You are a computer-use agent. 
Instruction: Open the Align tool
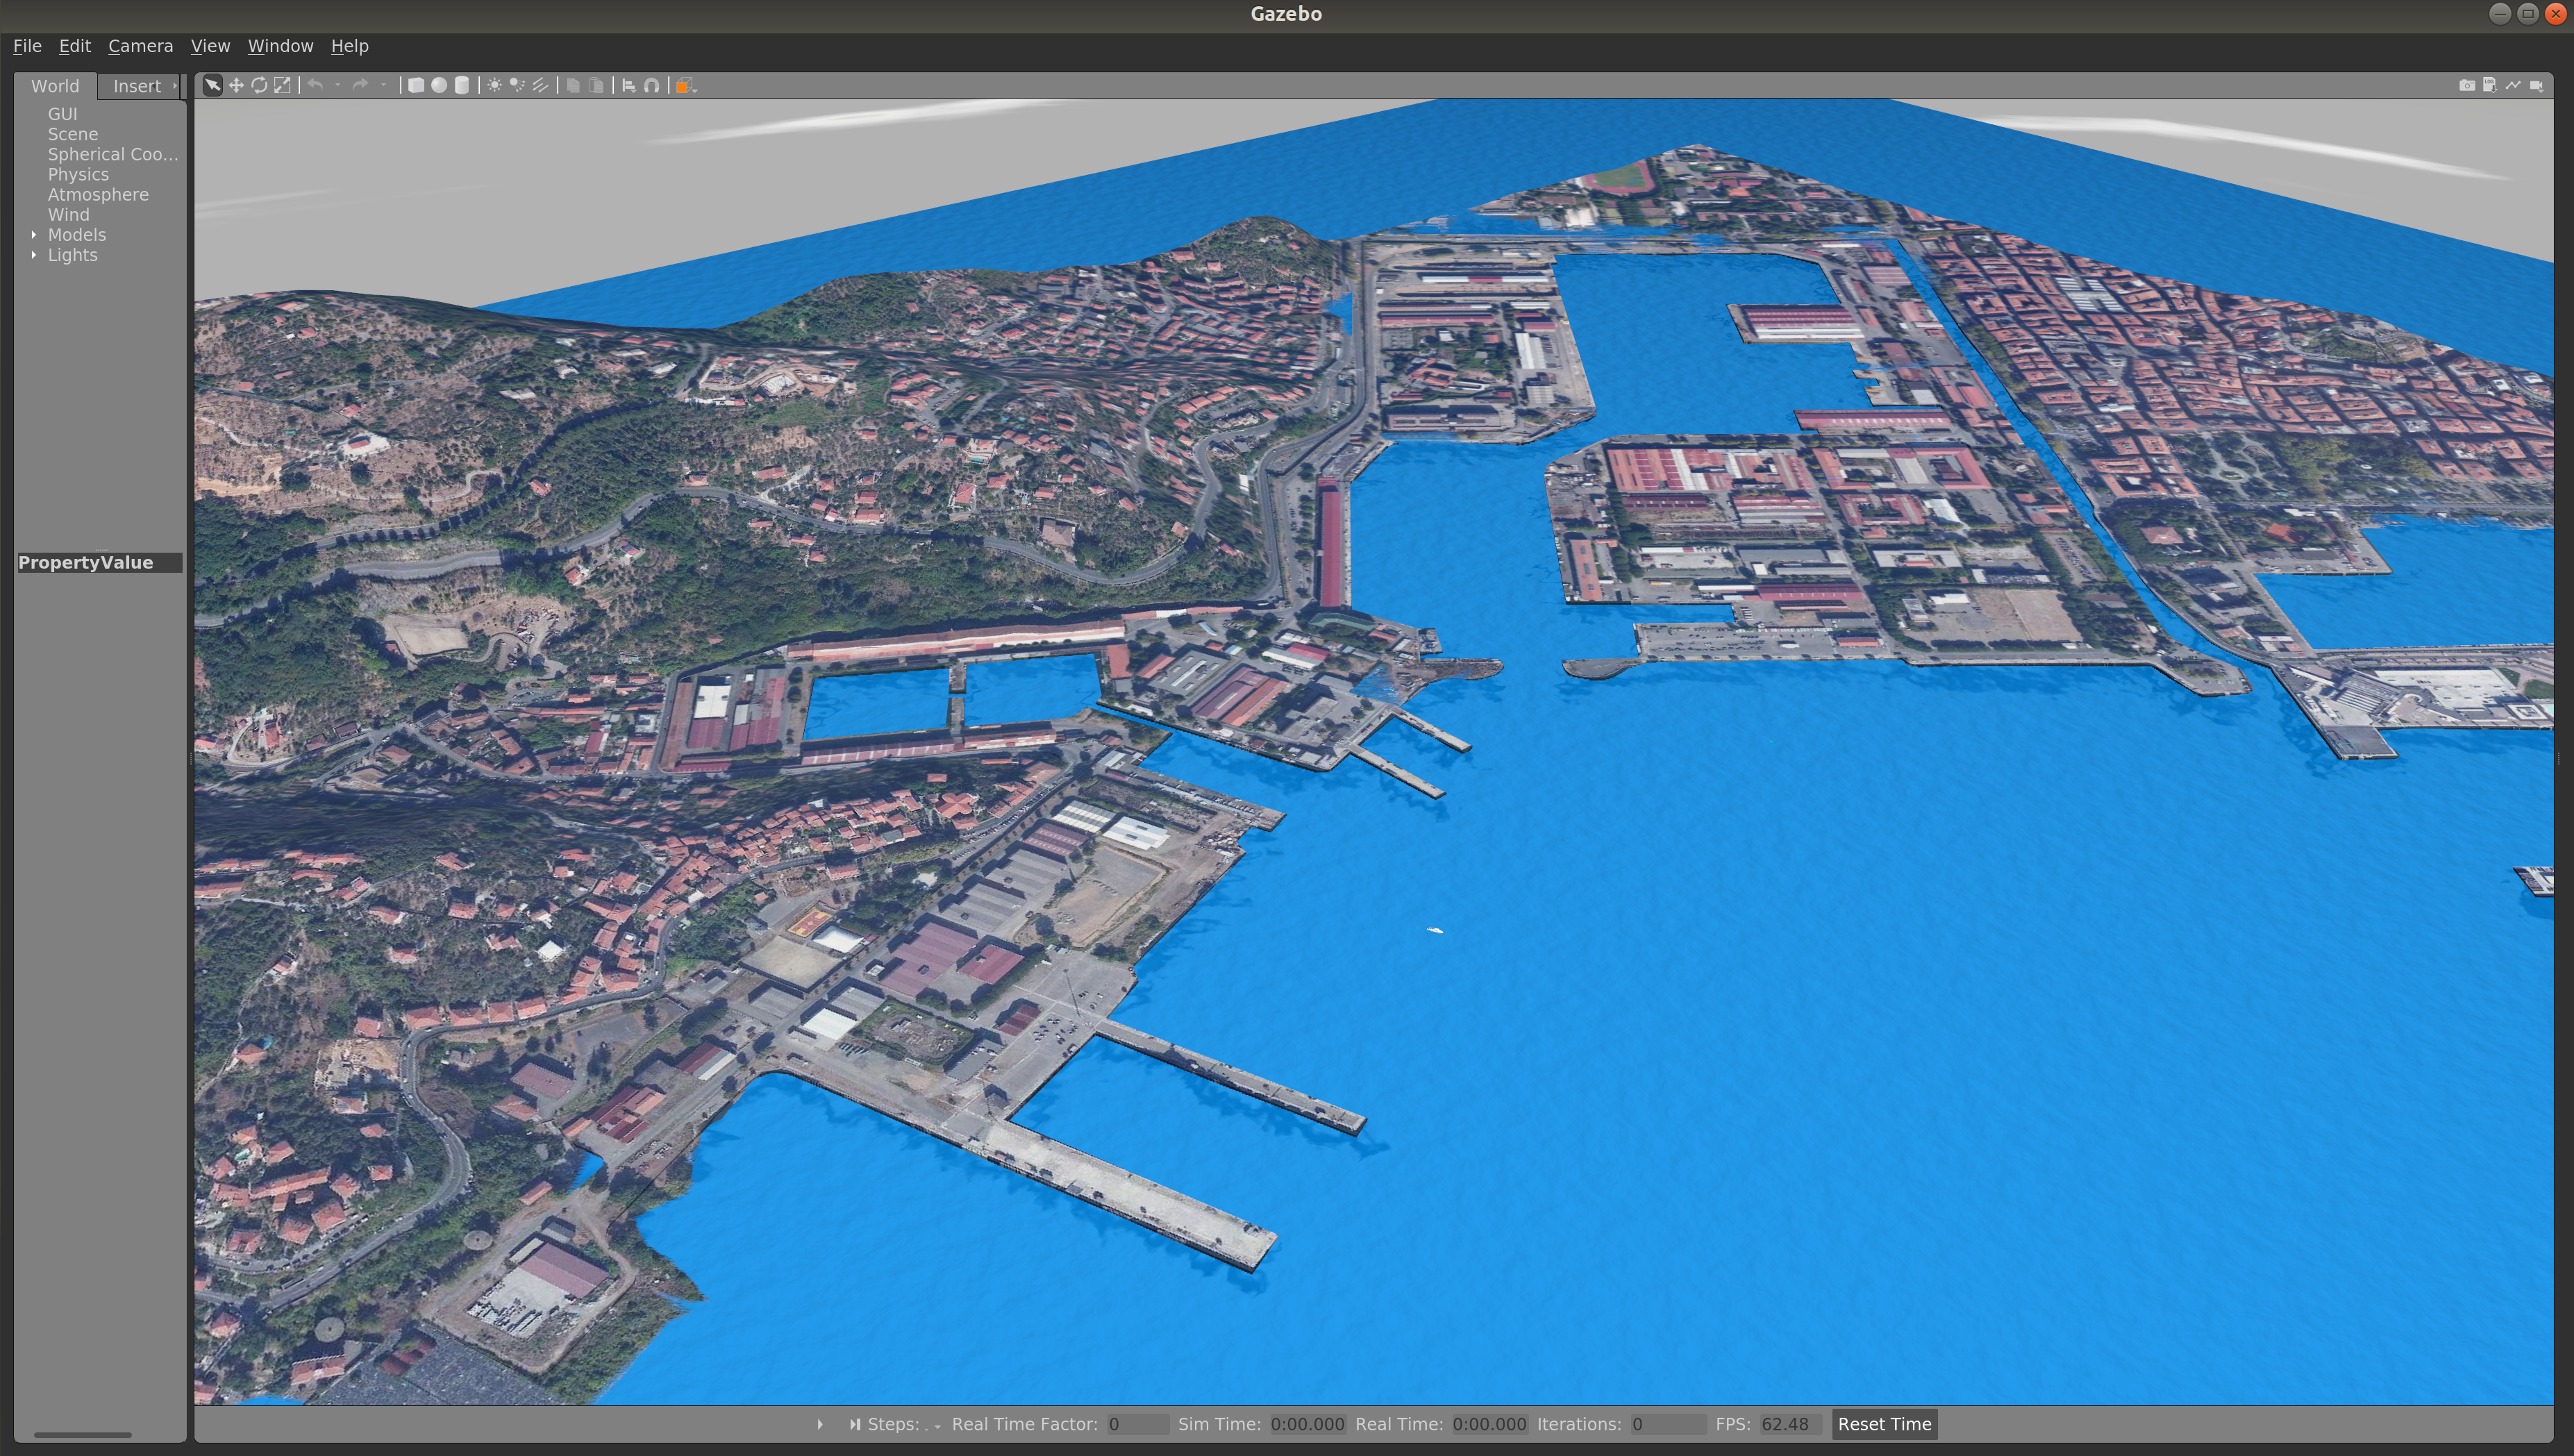pos(629,85)
